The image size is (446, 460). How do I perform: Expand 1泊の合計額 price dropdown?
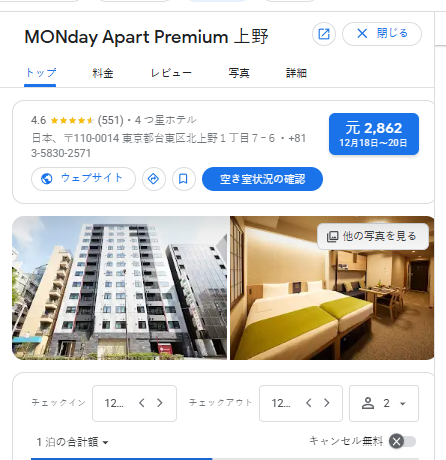[72, 442]
